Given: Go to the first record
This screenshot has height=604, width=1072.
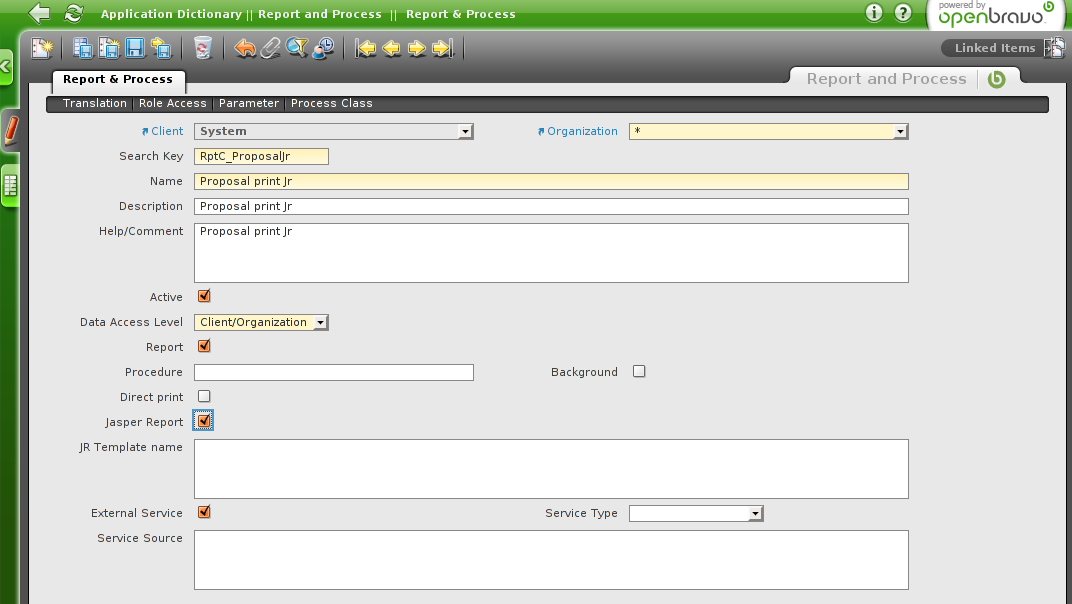Looking at the screenshot, I should pos(366,48).
